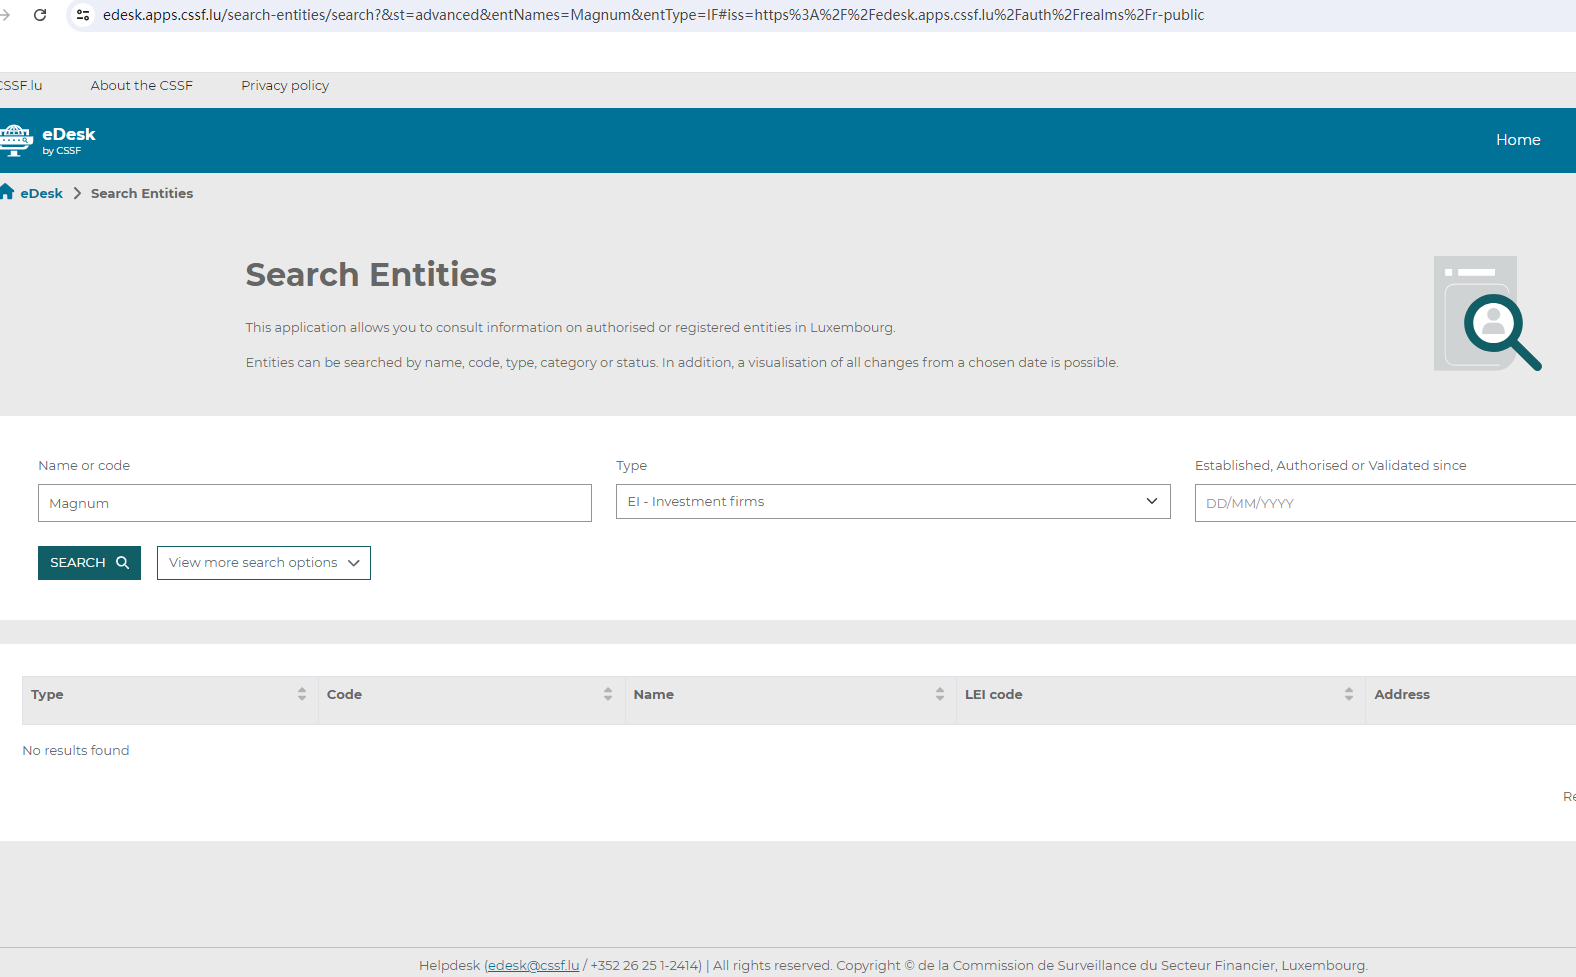1576x977 pixels.
Task: Click the date field DD/MM/YYYY
Action: [1385, 503]
